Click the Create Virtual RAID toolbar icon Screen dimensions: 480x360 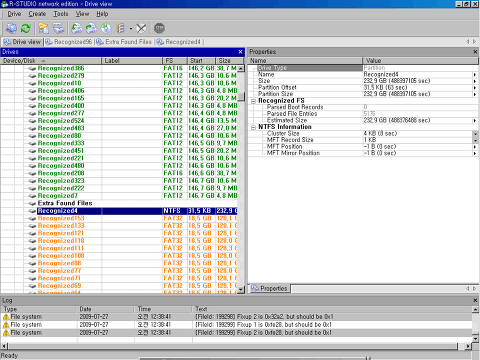(121, 28)
